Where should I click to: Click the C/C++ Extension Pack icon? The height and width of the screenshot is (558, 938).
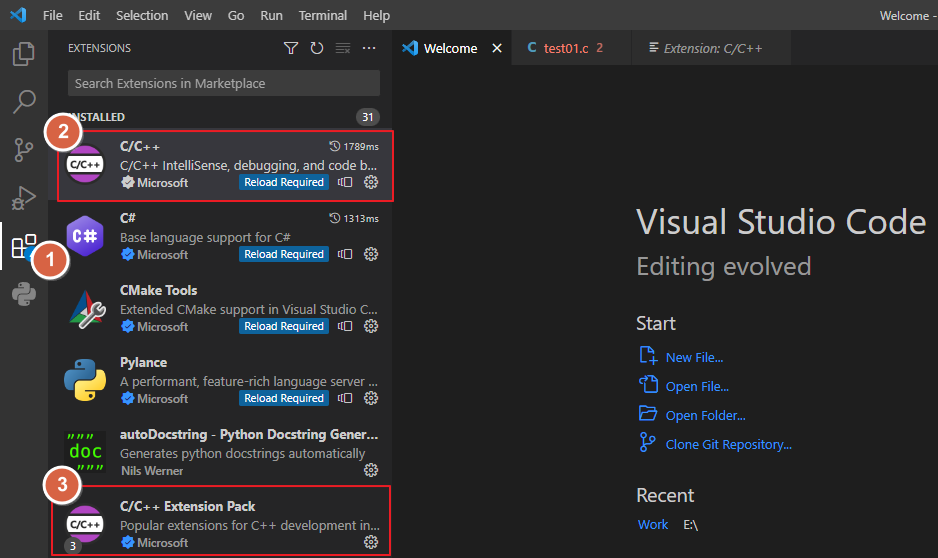pos(84,525)
